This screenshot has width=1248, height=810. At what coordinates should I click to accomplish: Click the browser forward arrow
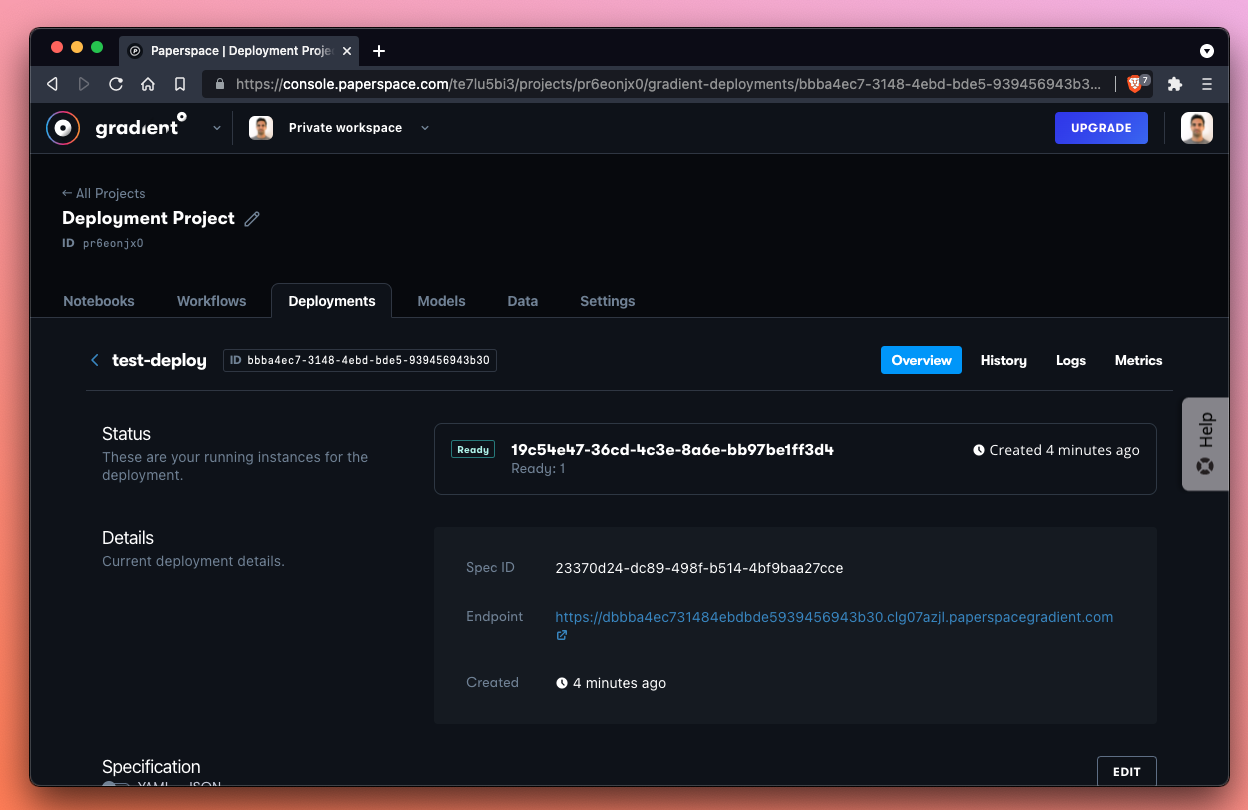pos(84,84)
